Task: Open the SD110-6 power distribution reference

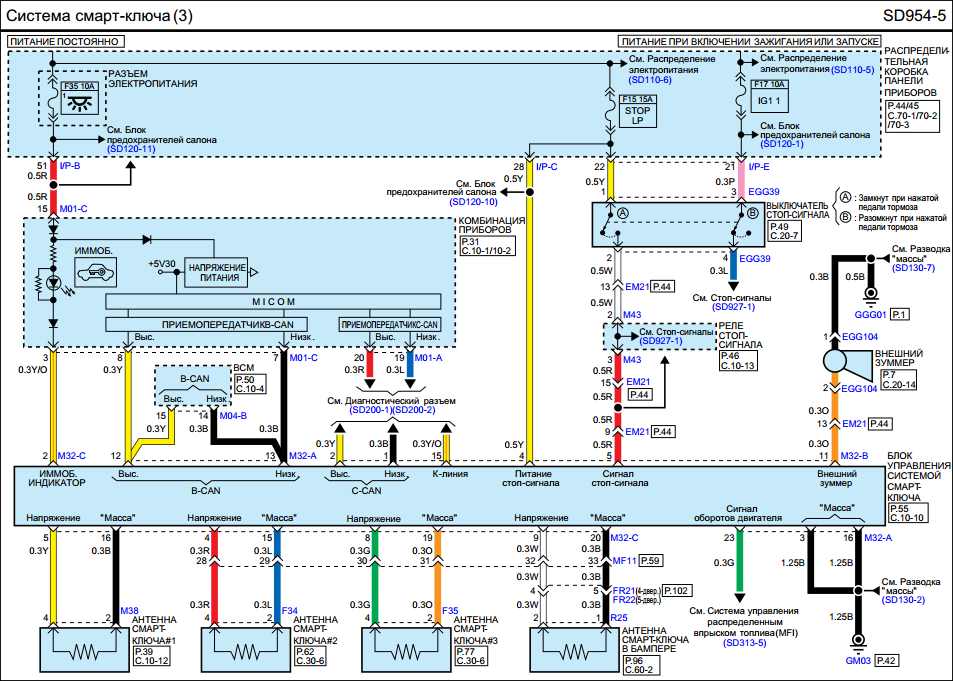Action: pos(651,79)
